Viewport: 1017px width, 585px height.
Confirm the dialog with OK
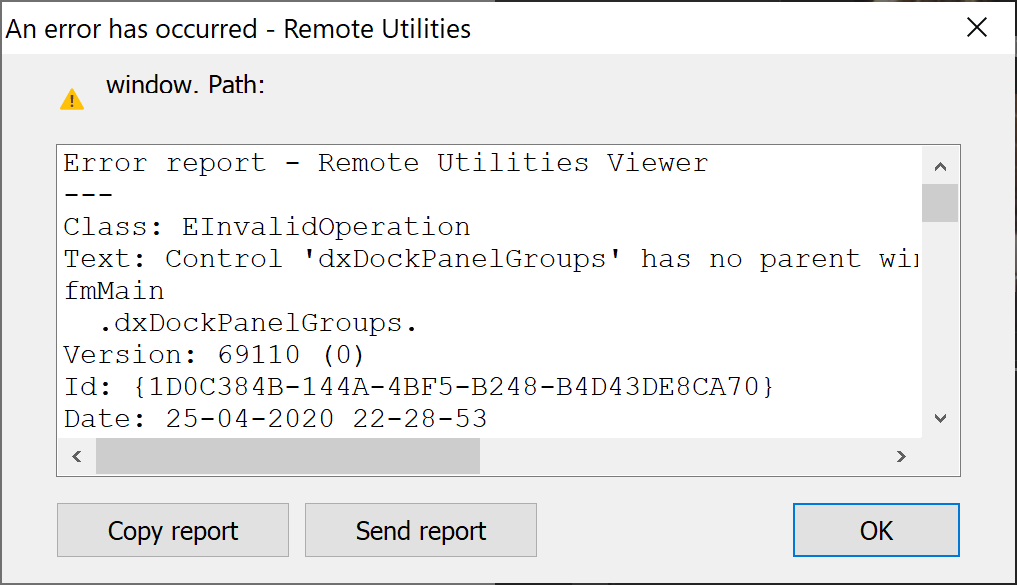coord(876,530)
